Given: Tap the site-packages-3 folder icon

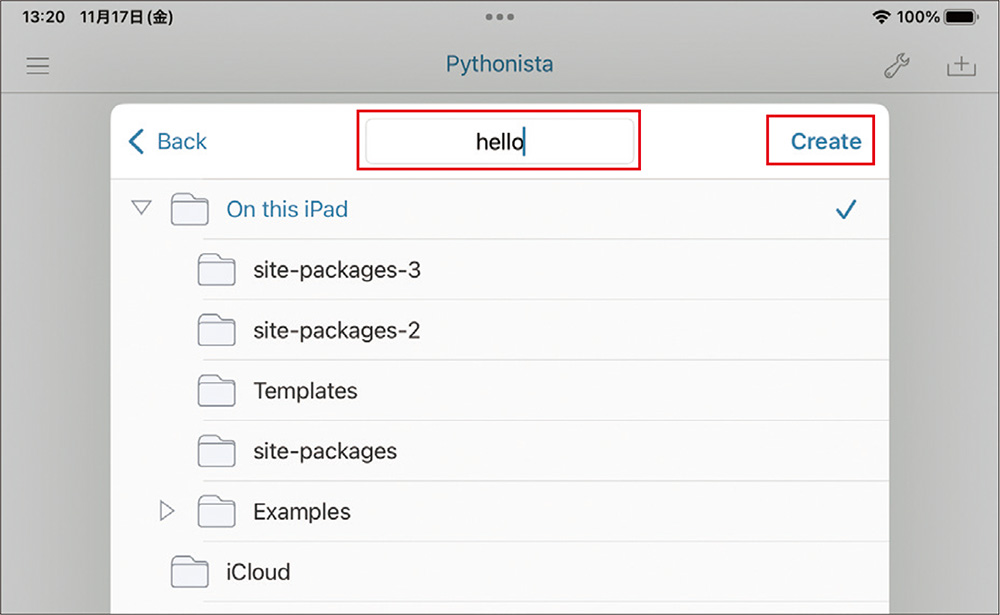Looking at the screenshot, I should (216, 270).
